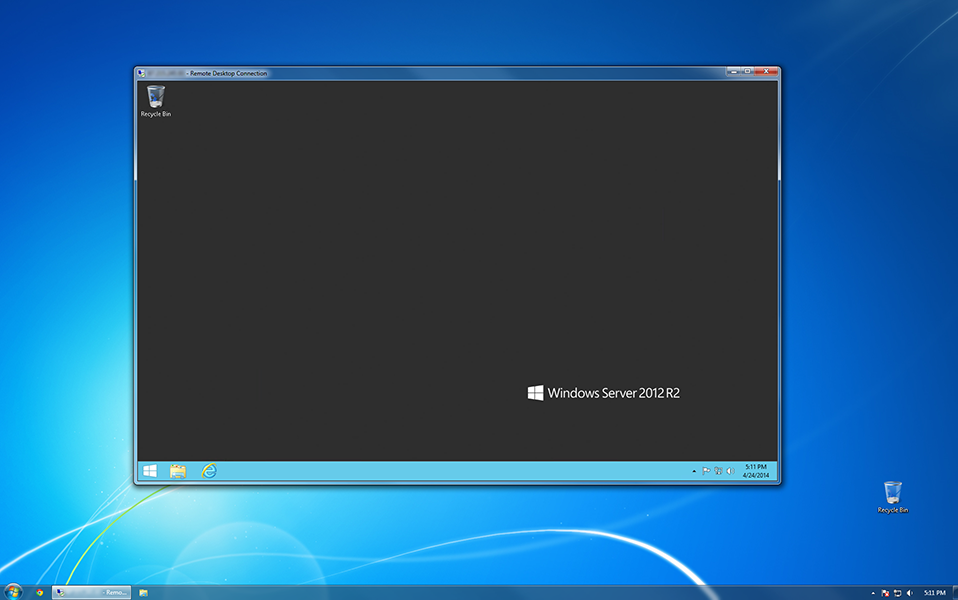Click the speaker icon in the remote tray

(x=730, y=471)
